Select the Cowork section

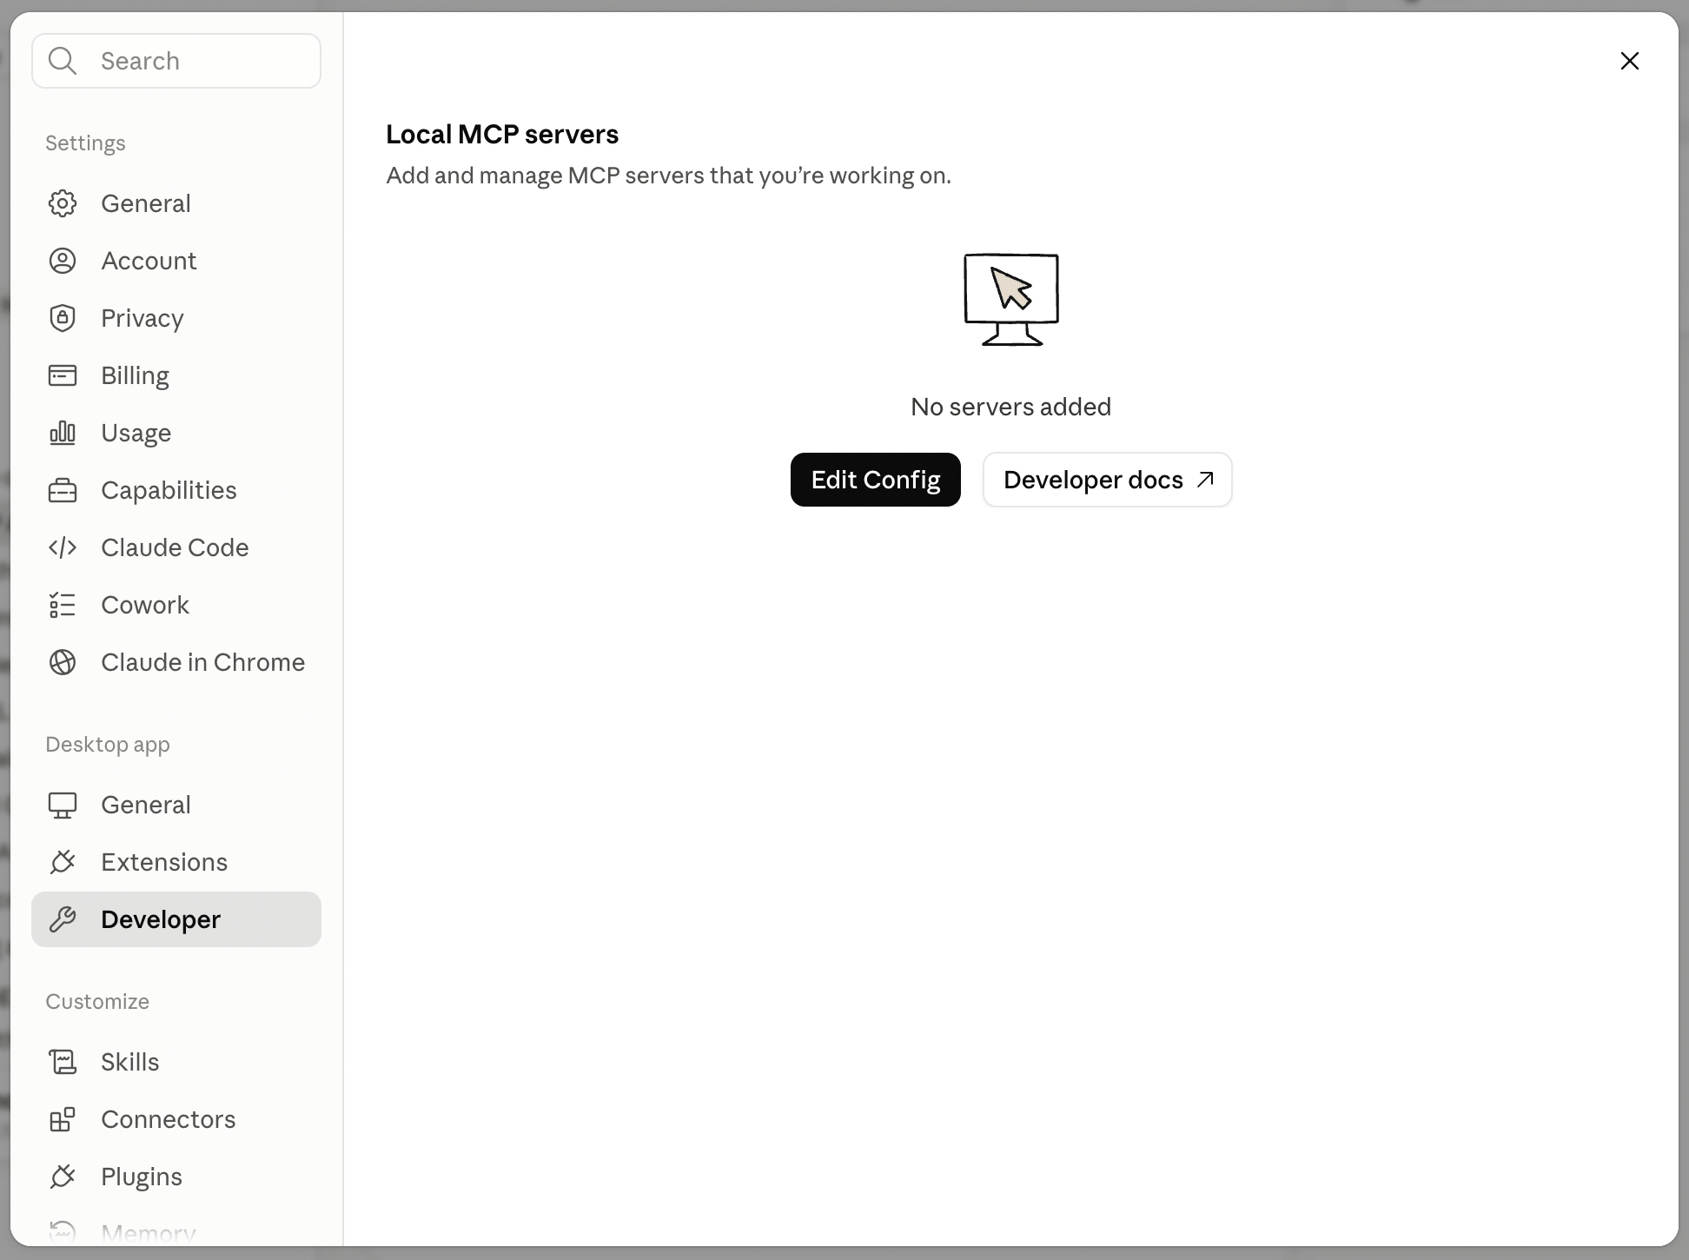pyautogui.click(x=176, y=605)
